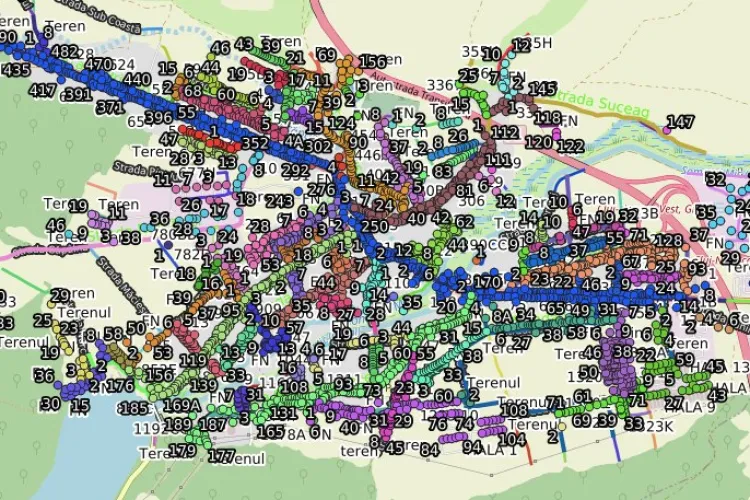This screenshot has width=750, height=500.
Task: Click the label 73
Action: coord(372,390)
